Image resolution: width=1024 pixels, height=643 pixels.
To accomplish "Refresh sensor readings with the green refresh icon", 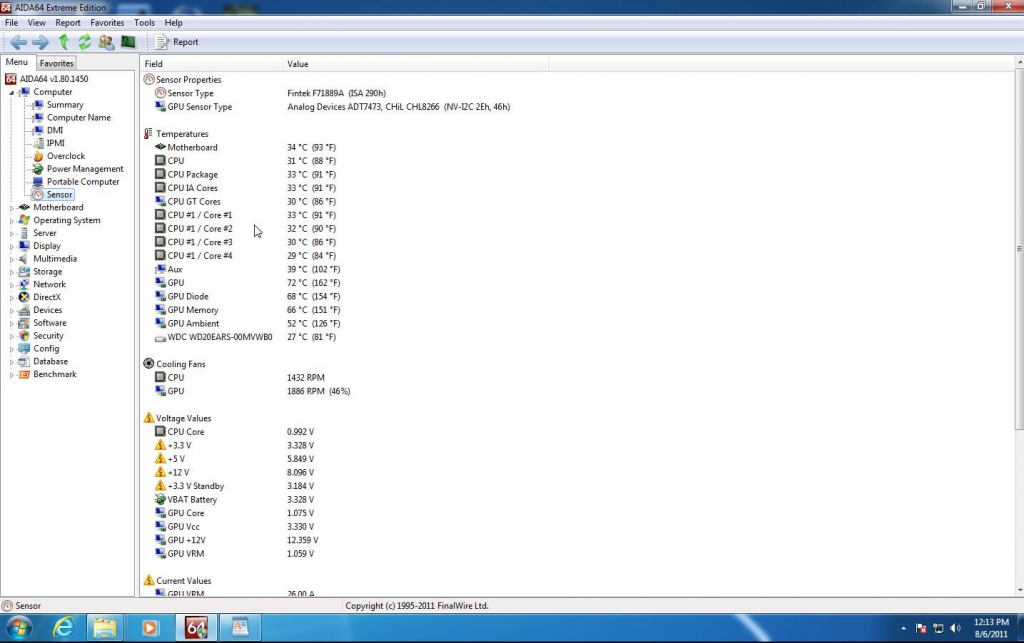I will (84, 42).
